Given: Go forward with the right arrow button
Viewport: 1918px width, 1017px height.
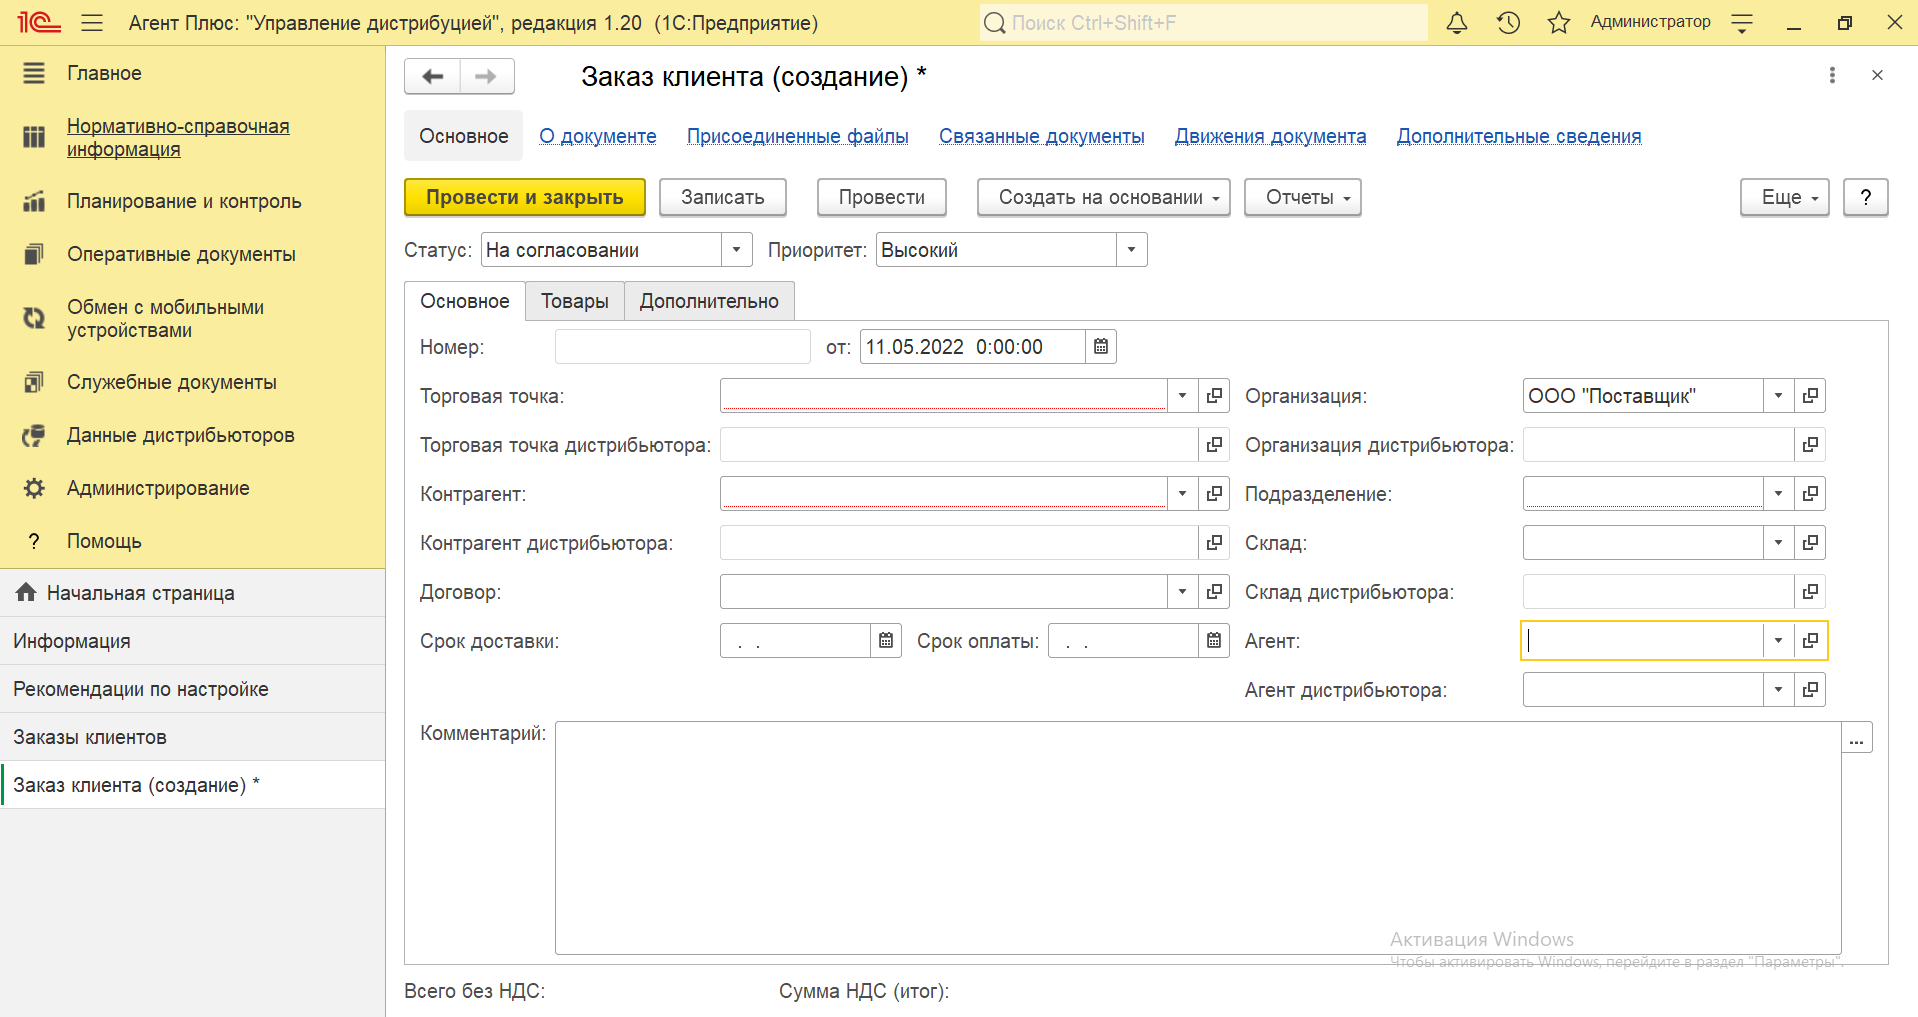Looking at the screenshot, I should click(x=487, y=76).
